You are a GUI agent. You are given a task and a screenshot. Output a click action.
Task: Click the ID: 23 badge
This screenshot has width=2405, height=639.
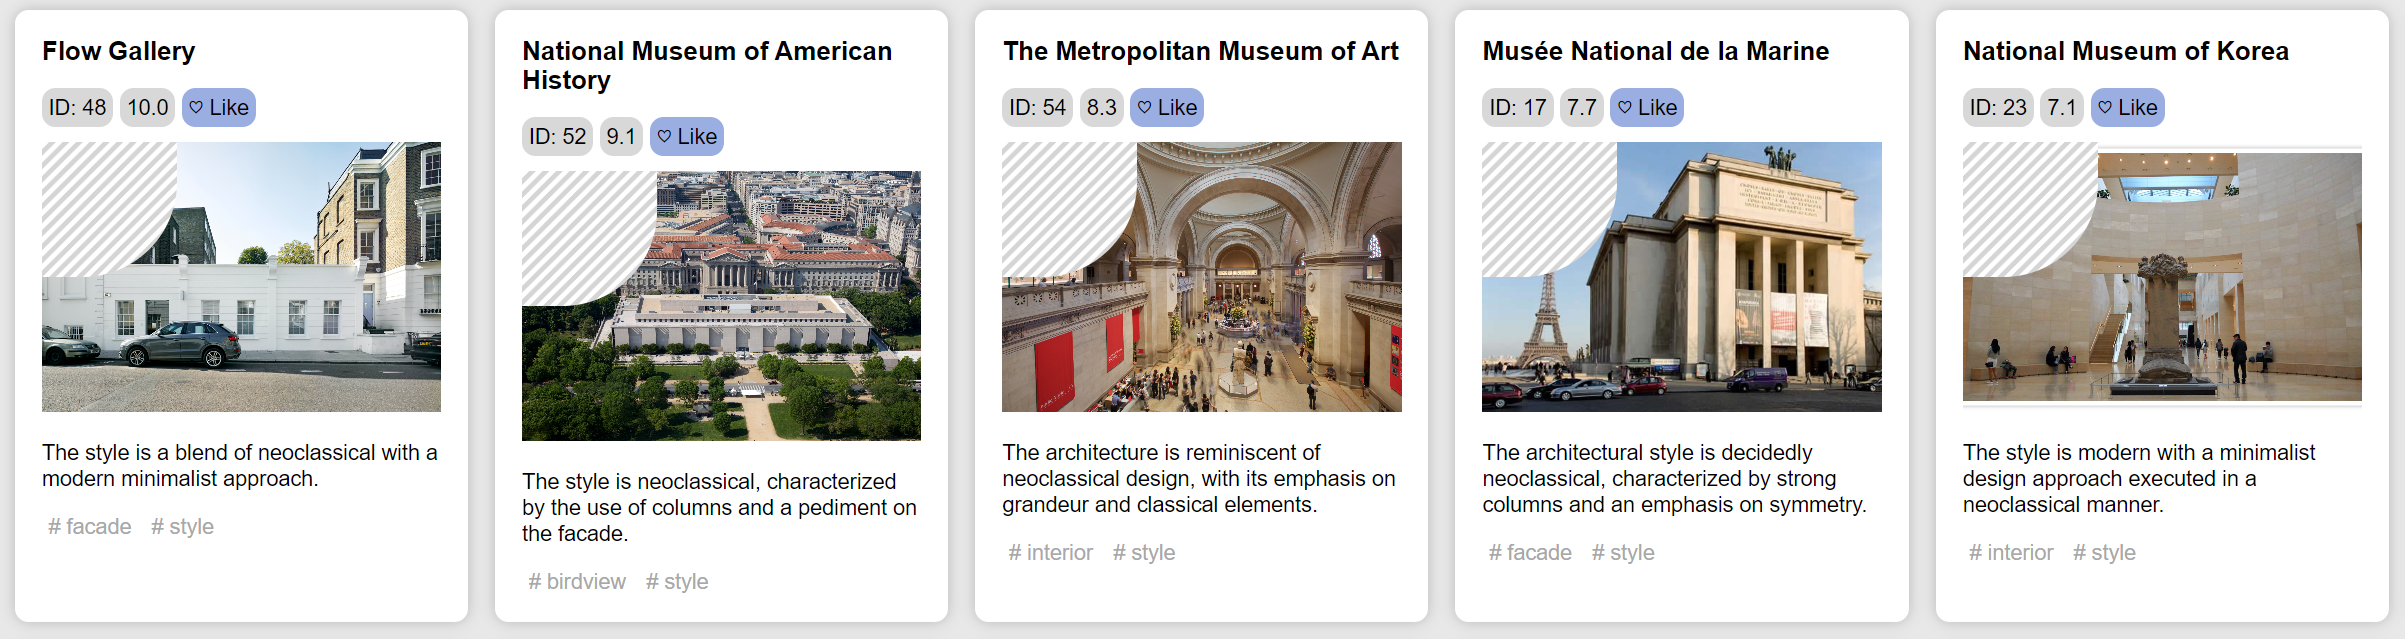[x=1998, y=108]
